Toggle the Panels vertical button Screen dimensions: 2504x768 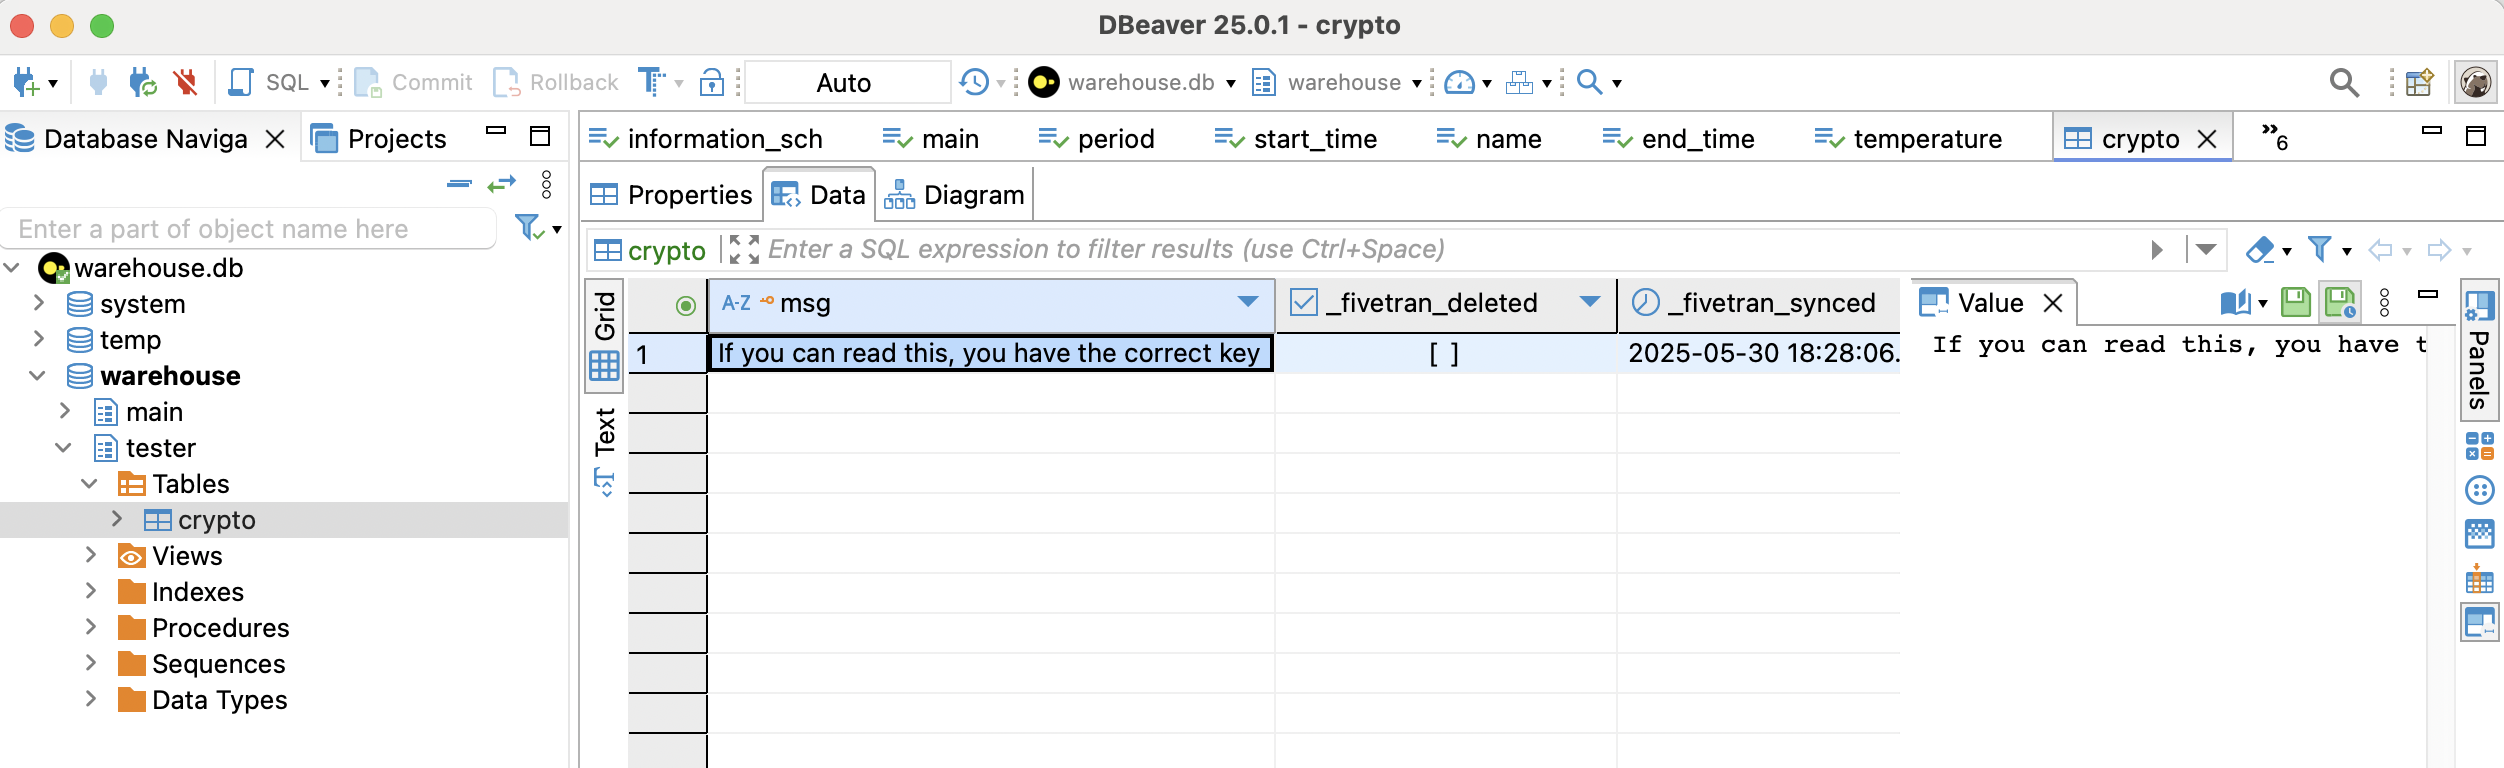tap(2479, 351)
